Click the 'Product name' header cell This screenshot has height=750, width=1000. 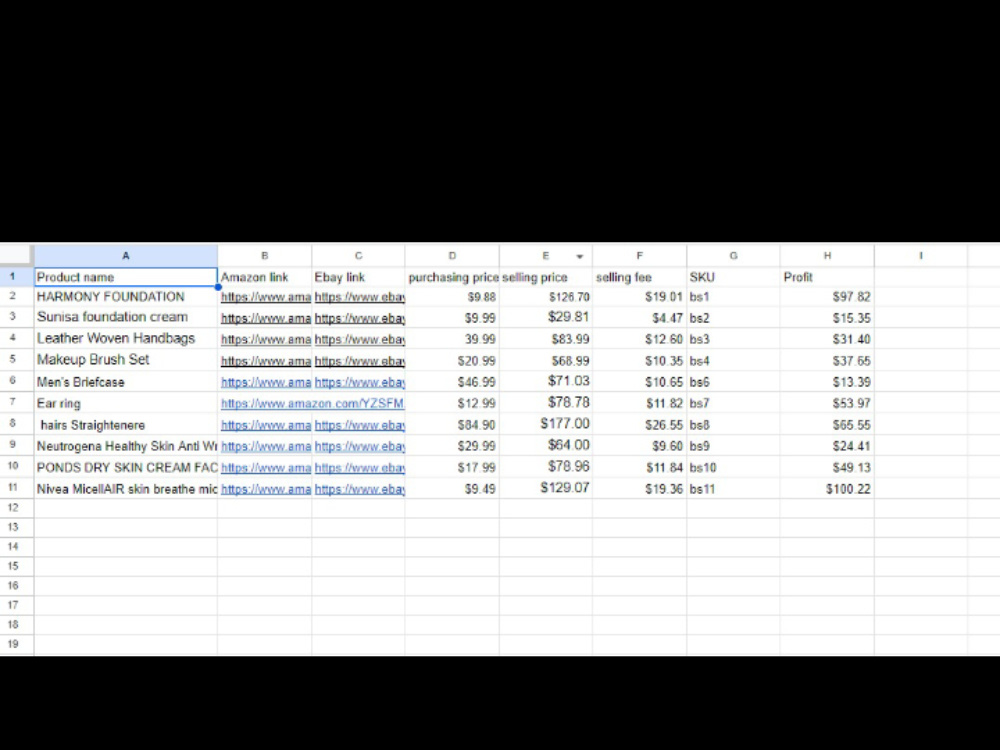[x=126, y=277]
